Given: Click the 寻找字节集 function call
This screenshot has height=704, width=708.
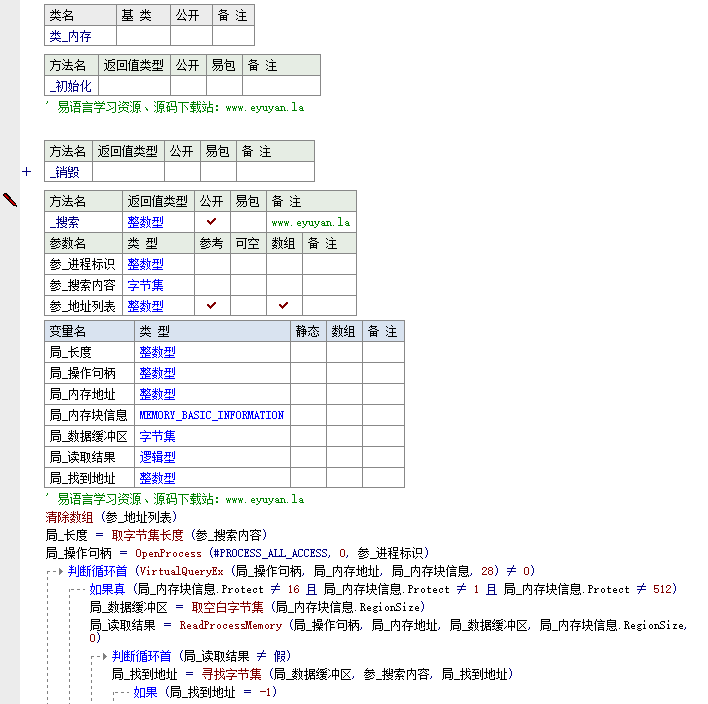Looking at the screenshot, I should click(x=231, y=674).
